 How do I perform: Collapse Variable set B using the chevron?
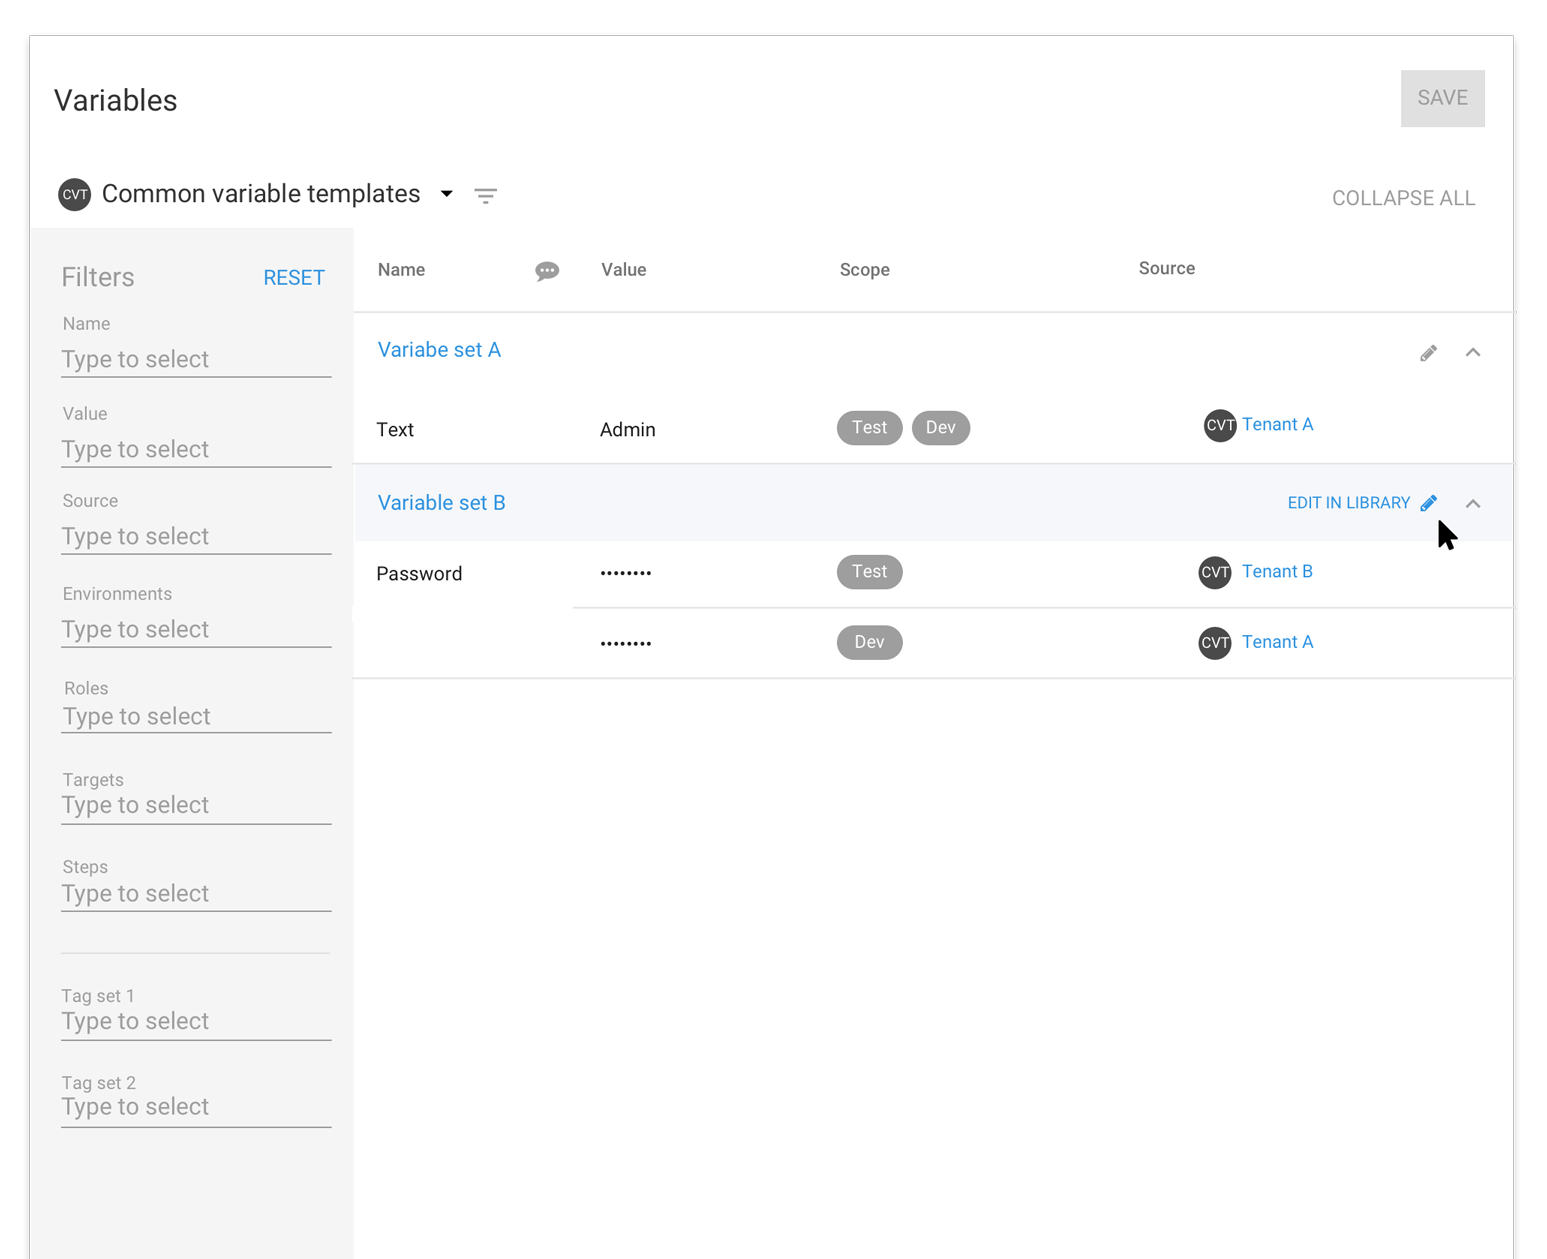(x=1473, y=503)
